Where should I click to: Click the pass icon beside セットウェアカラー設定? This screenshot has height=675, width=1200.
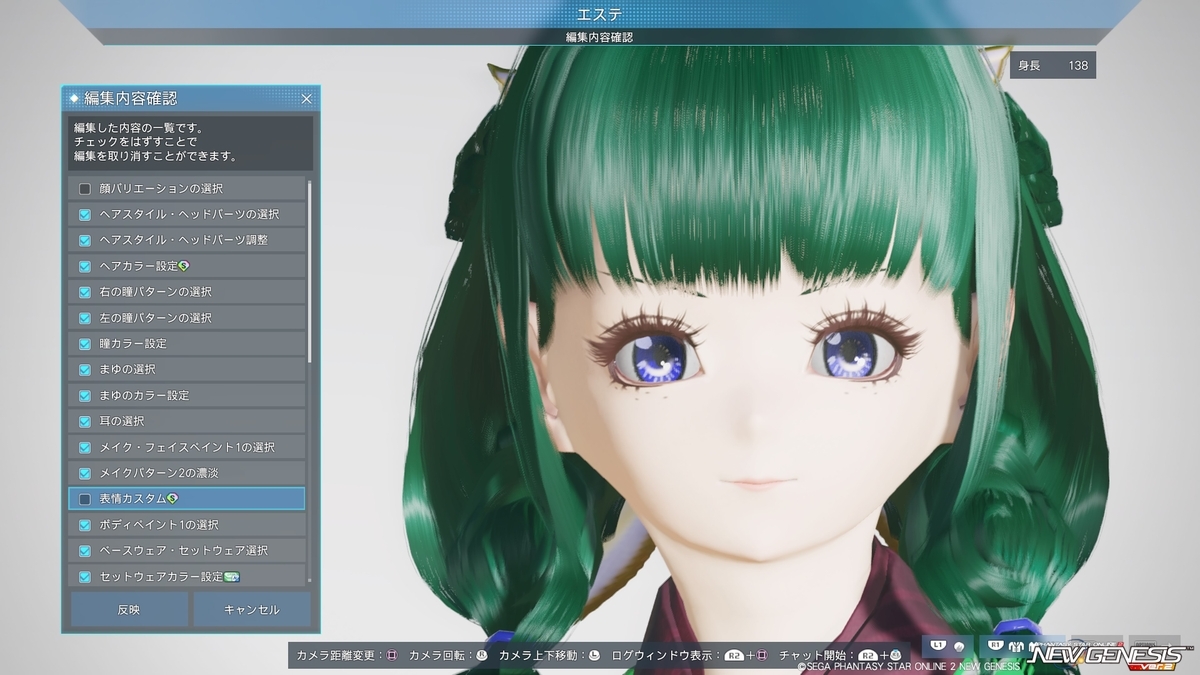[231, 576]
